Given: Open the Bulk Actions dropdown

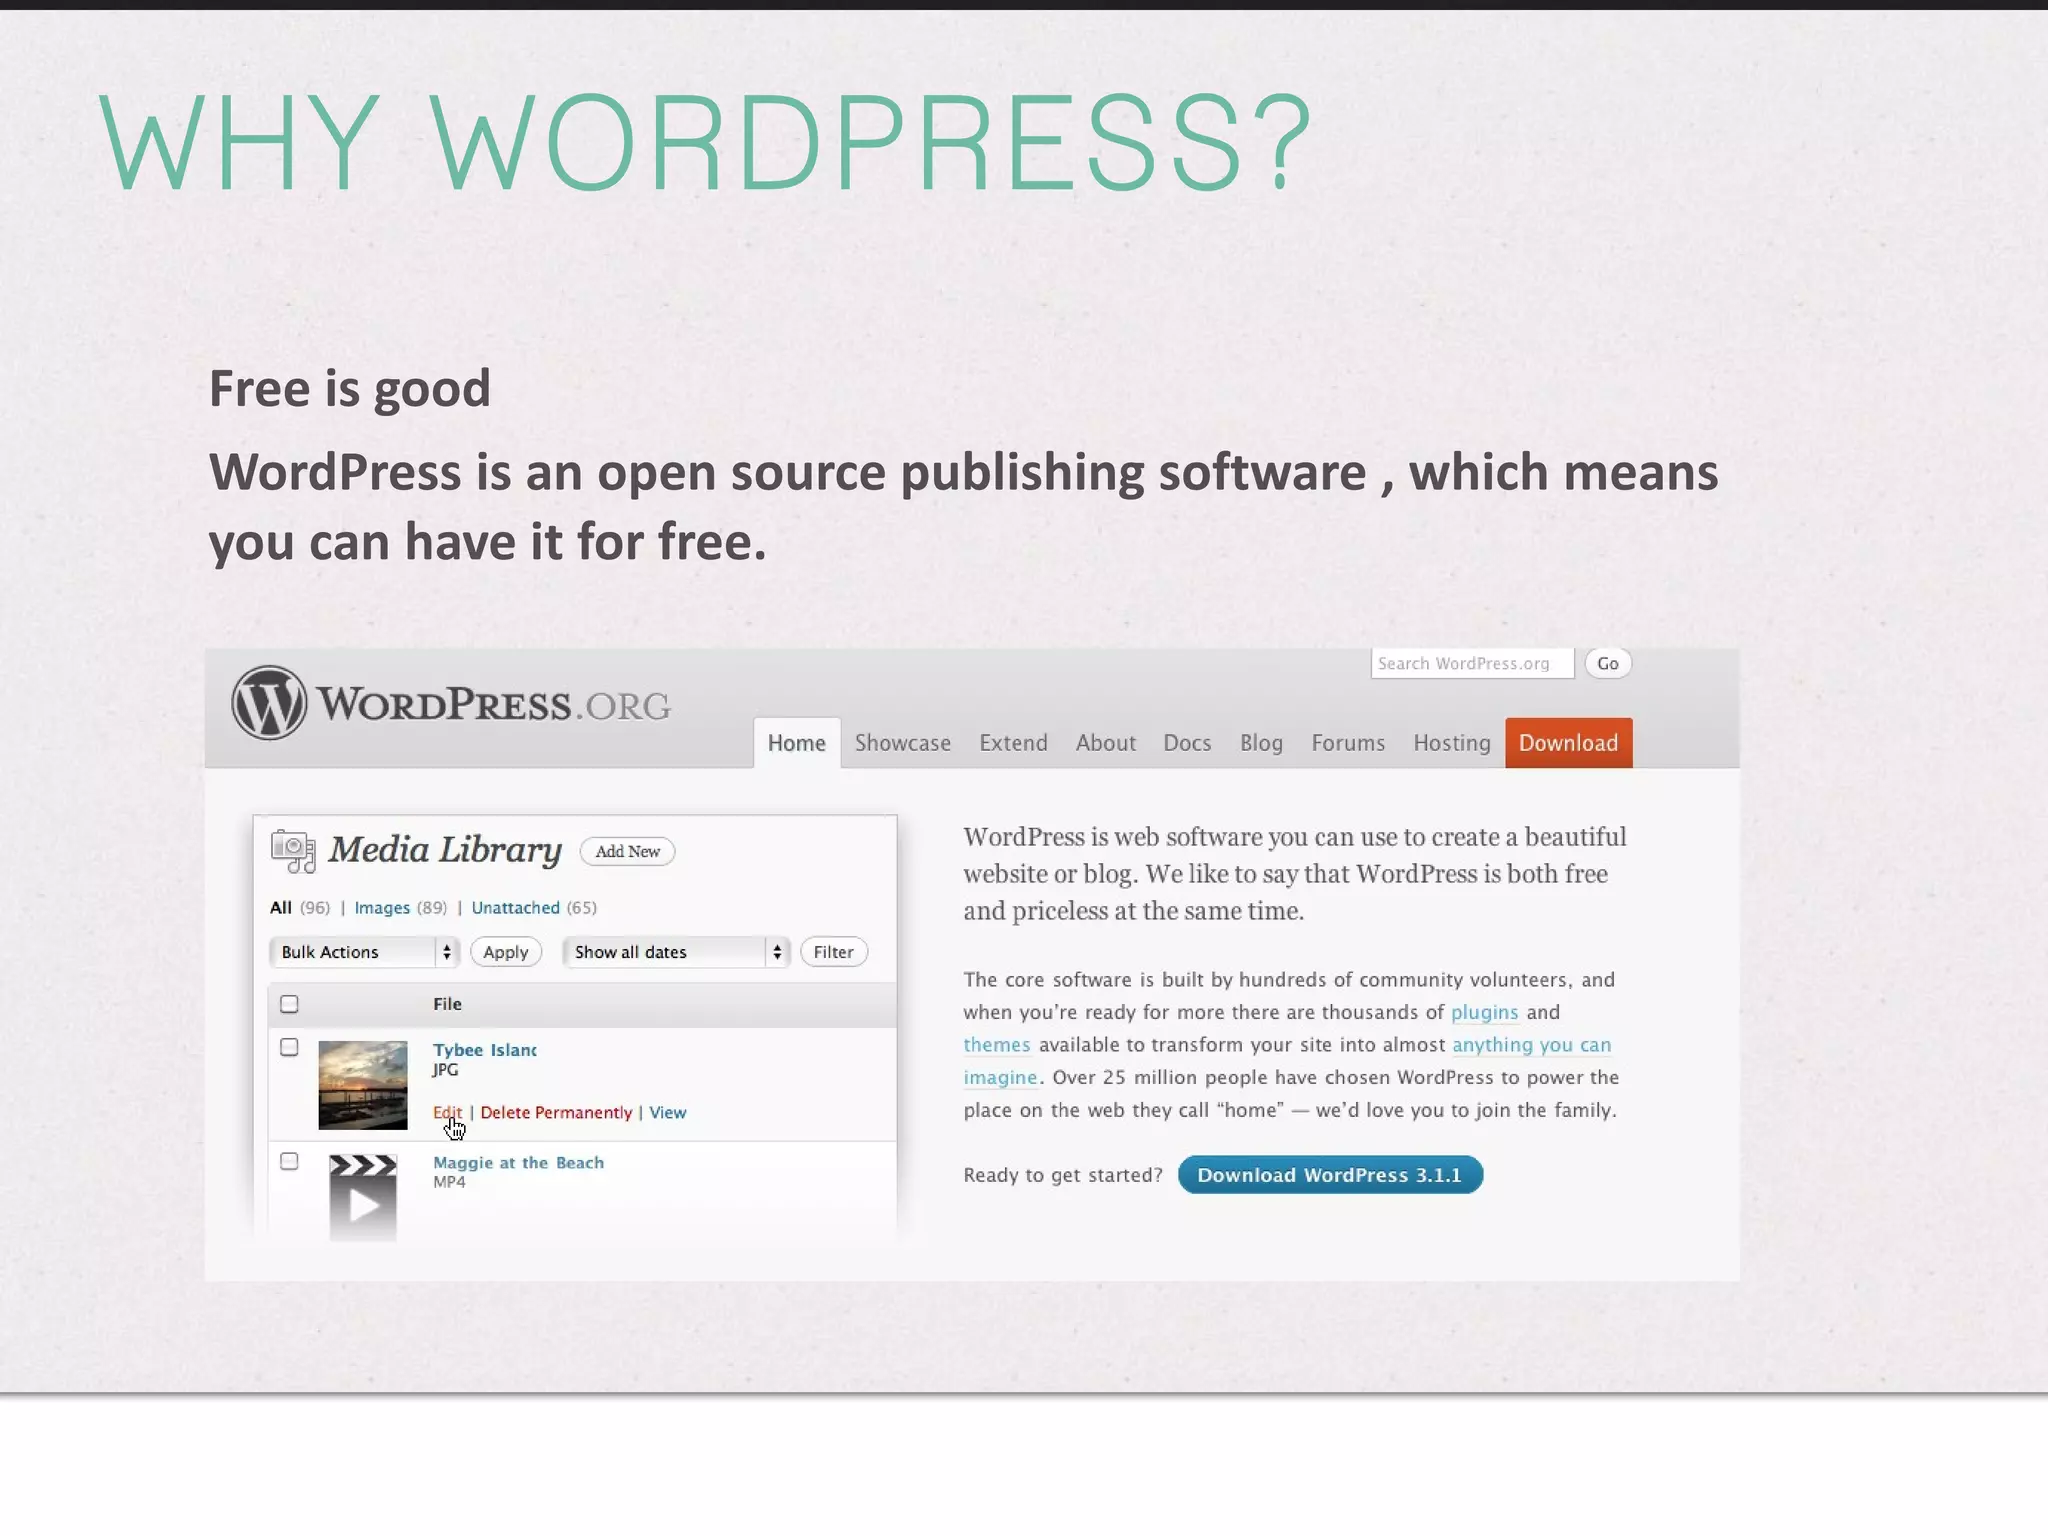Looking at the screenshot, I should click(364, 952).
